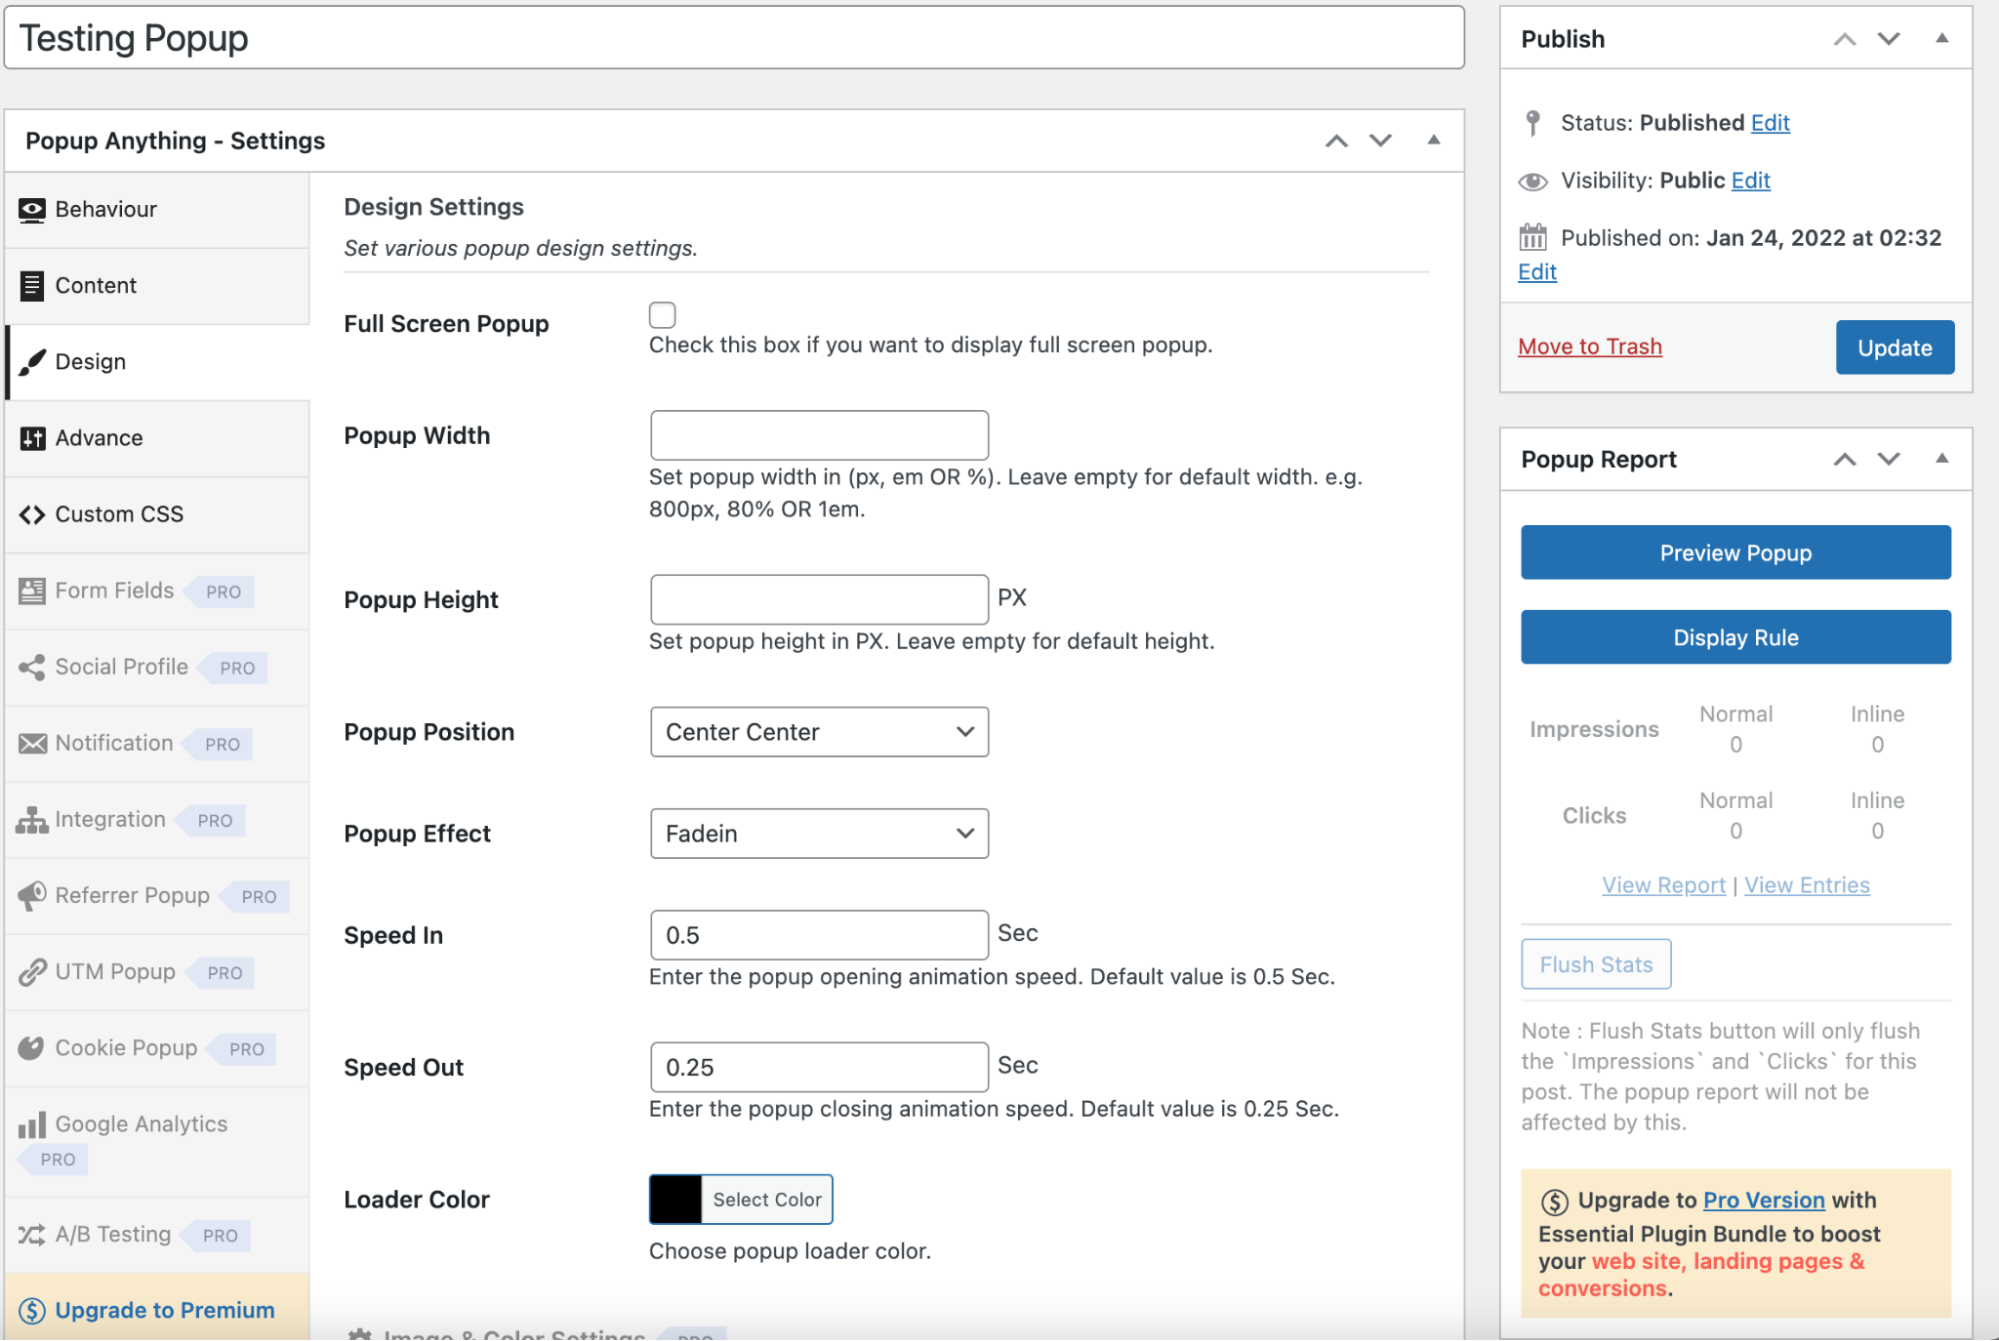Open the Social Profile PRO tab
The height and width of the screenshot is (1341, 1999).
coord(158,667)
